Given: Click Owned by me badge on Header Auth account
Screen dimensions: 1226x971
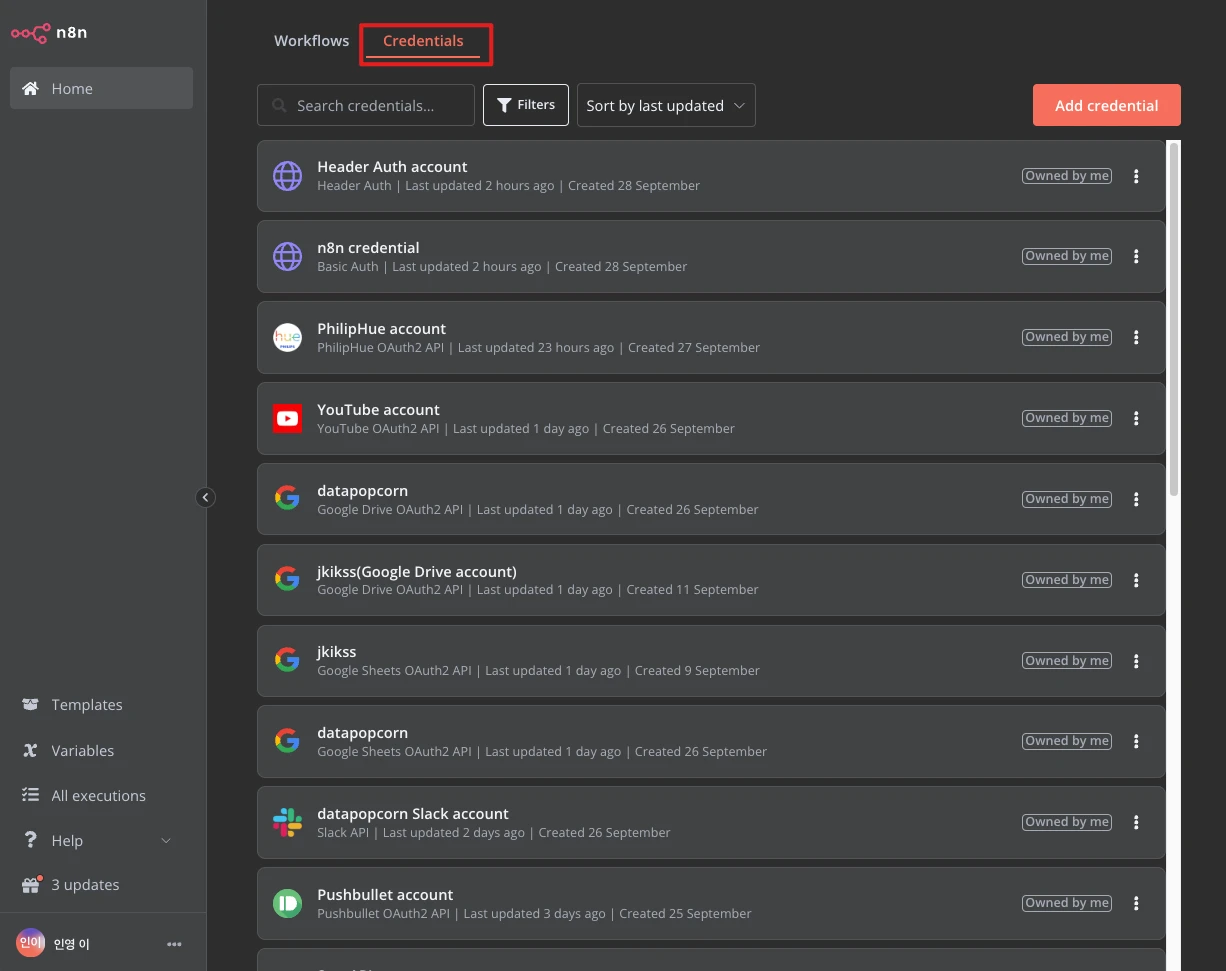Looking at the screenshot, I should coord(1067,176).
